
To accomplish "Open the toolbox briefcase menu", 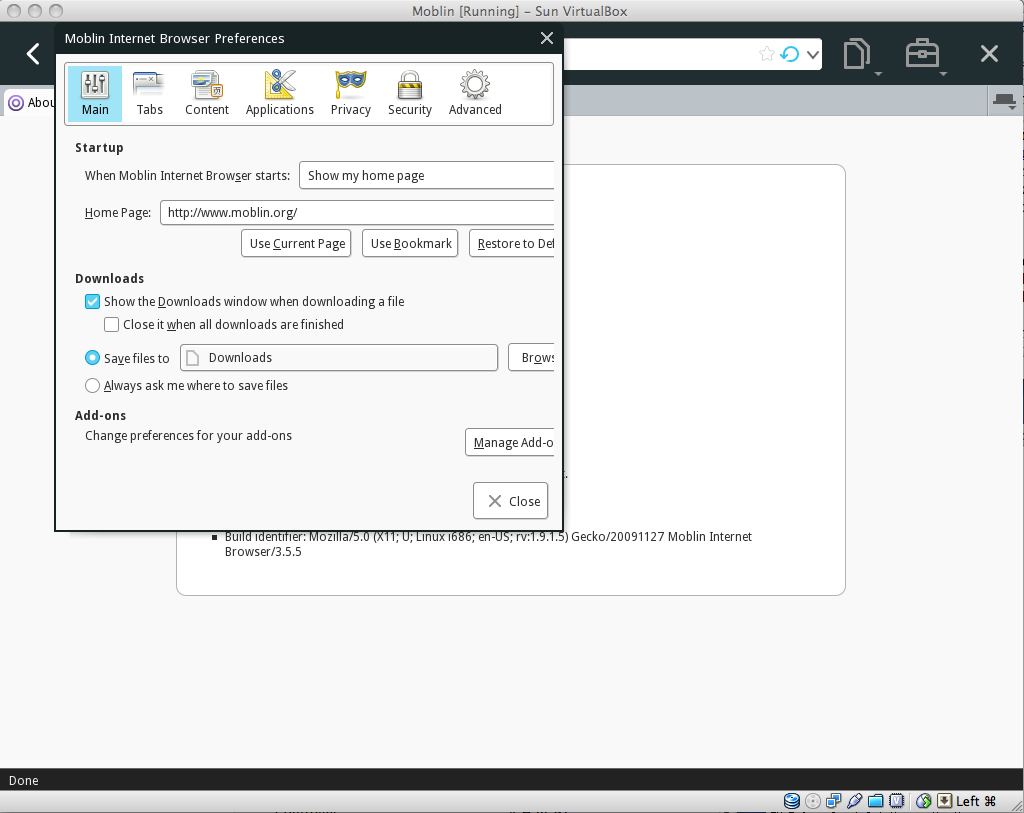I will pos(924,55).
